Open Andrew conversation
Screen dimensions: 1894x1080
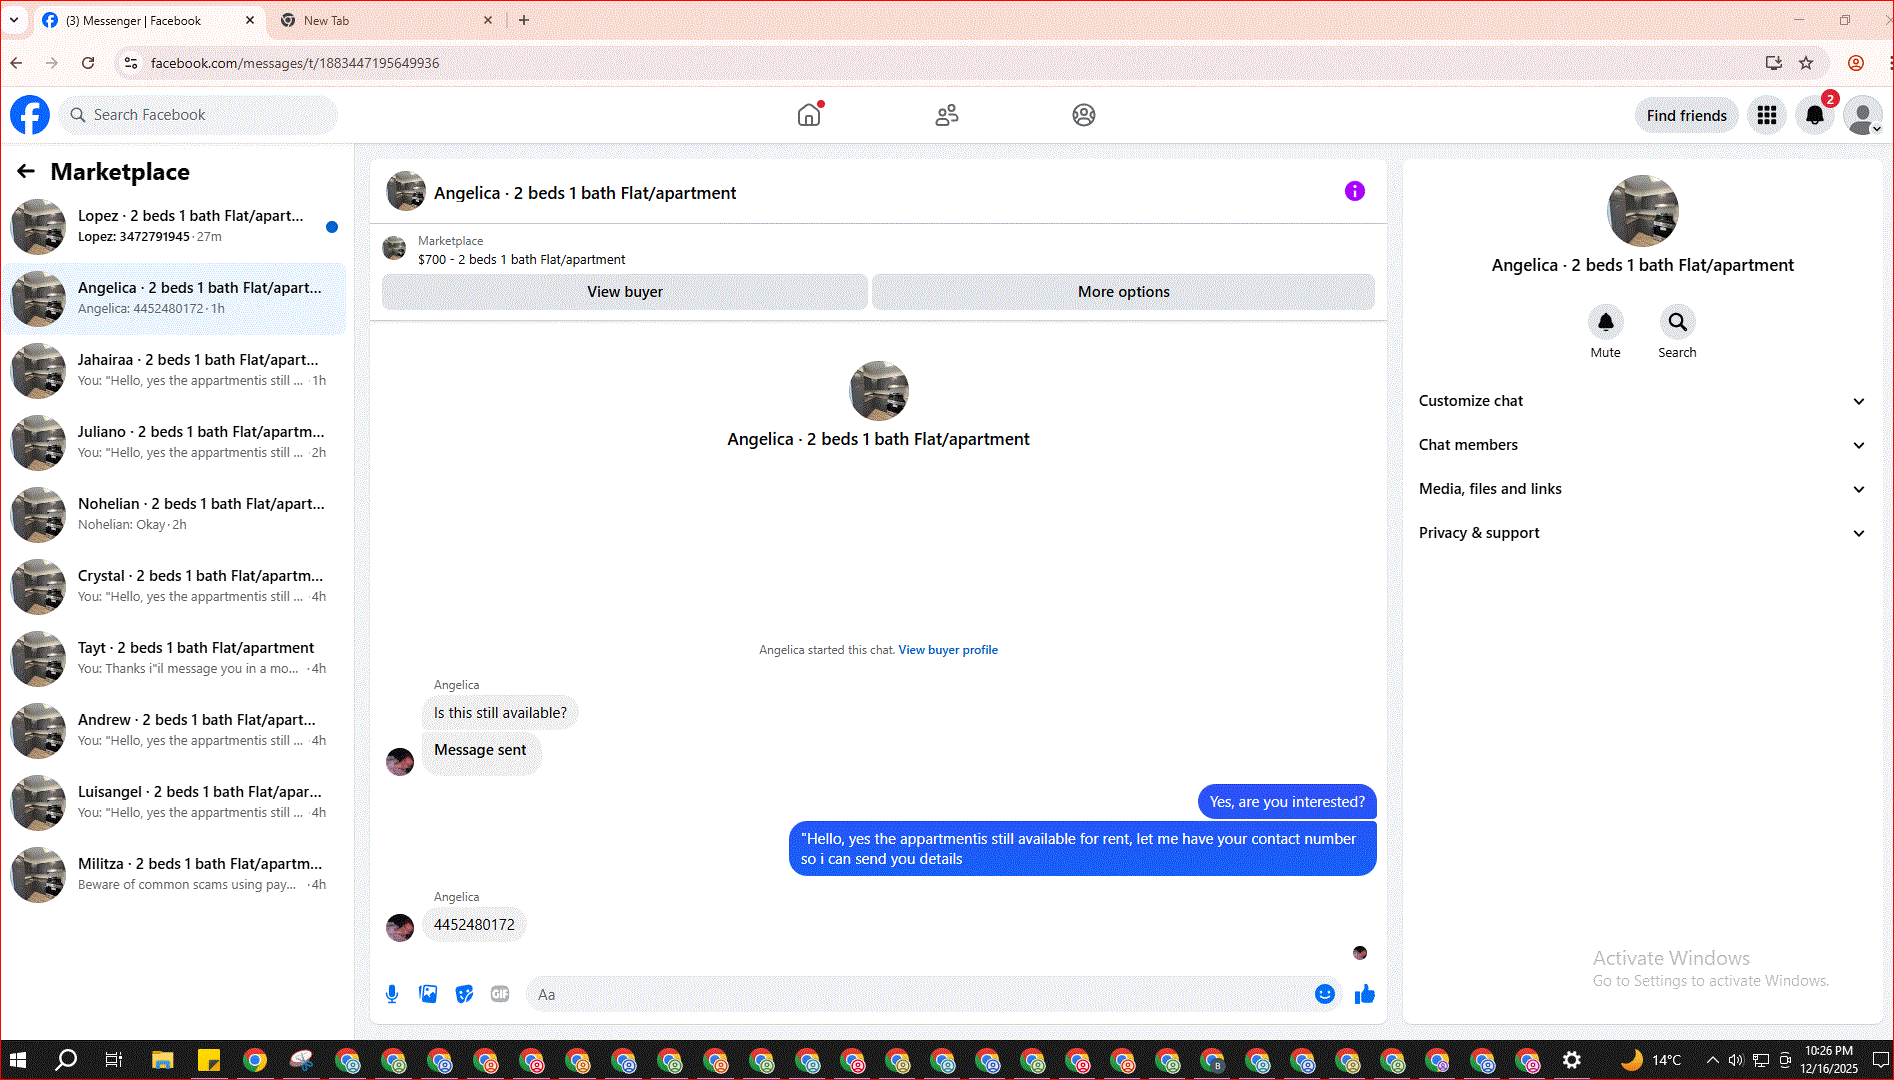click(x=176, y=731)
